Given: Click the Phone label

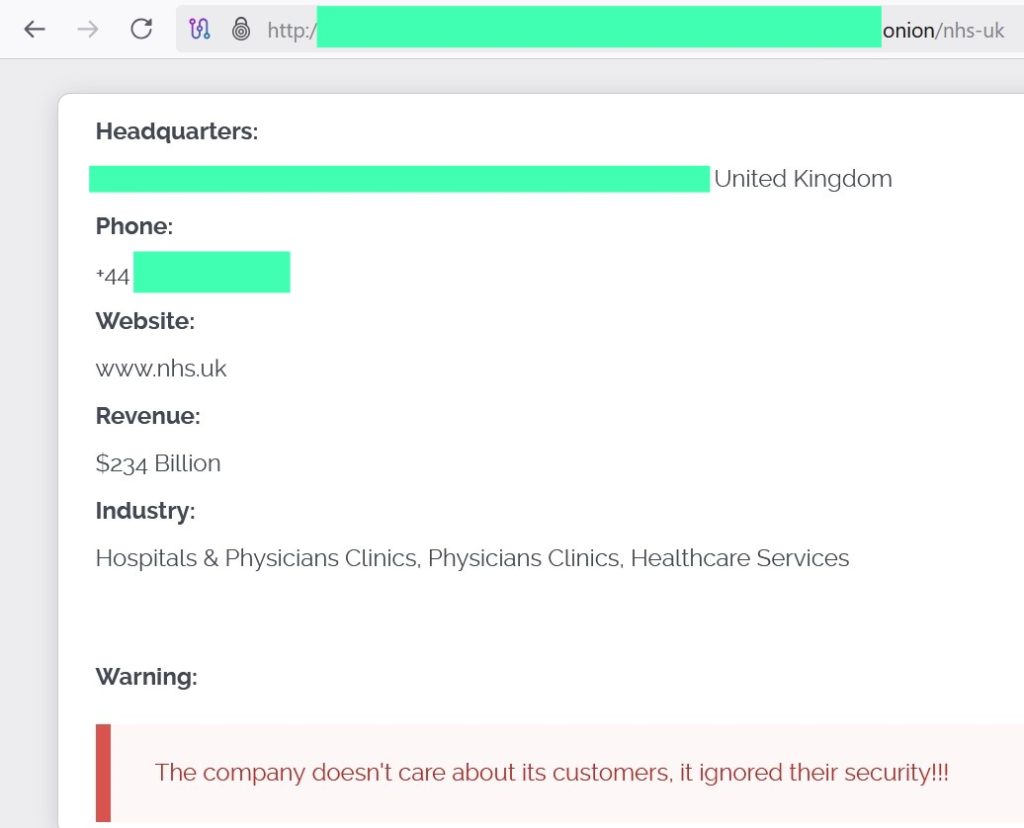Looking at the screenshot, I should coord(133,226).
